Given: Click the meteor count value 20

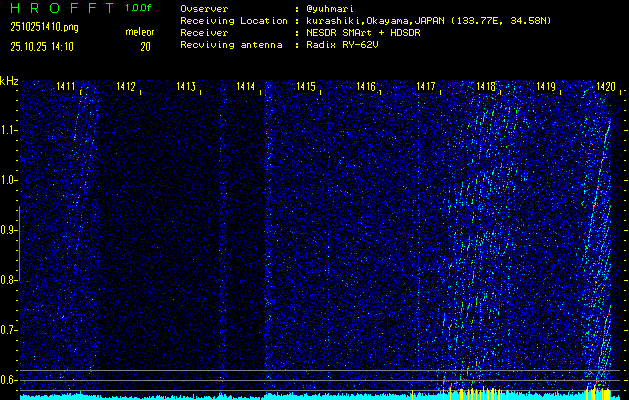Looking at the screenshot, I should tap(145, 47).
